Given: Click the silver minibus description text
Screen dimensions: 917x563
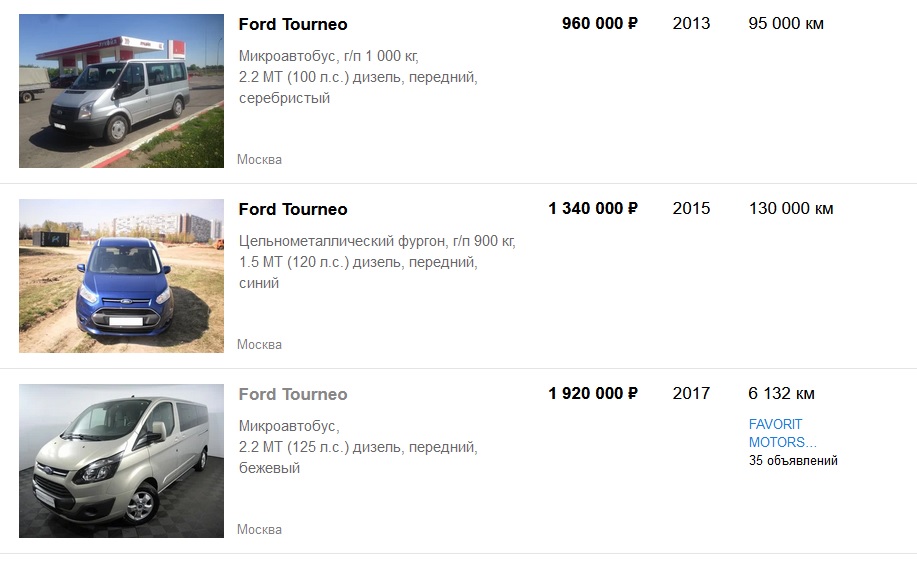Looking at the screenshot, I should coord(358,77).
